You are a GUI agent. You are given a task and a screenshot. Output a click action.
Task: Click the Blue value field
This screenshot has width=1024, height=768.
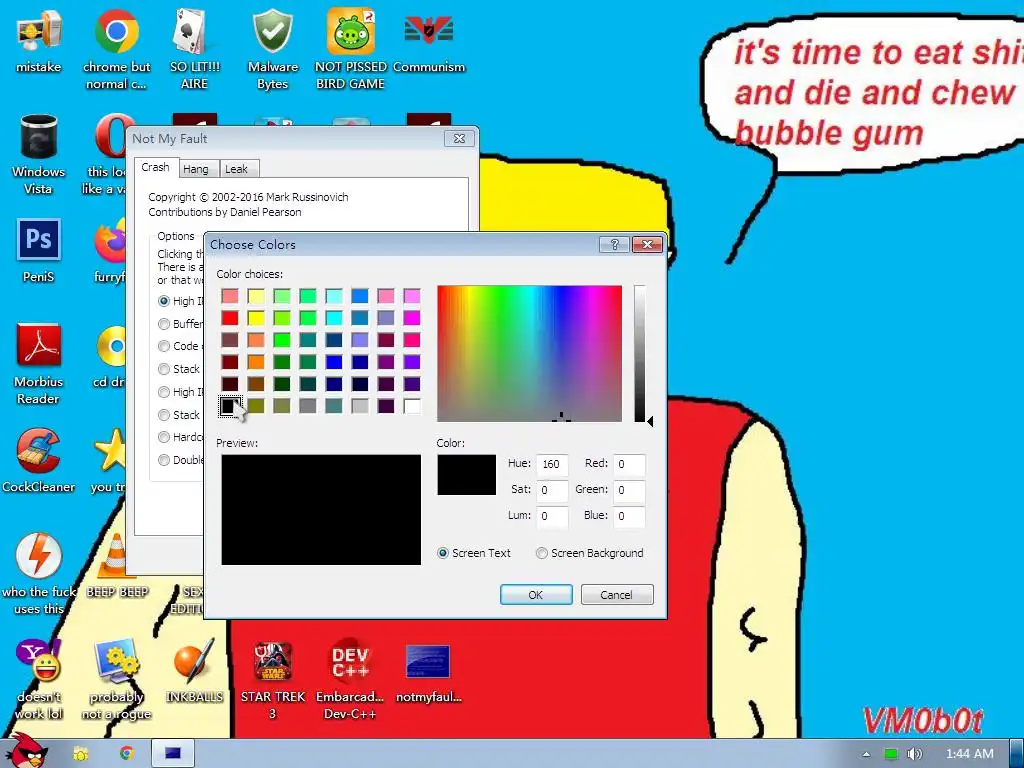[630, 517]
